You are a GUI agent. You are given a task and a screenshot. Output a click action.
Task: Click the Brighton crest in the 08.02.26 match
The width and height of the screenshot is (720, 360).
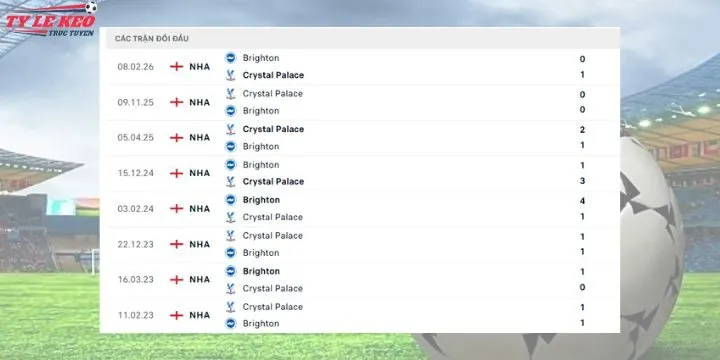tap(231, 58)
